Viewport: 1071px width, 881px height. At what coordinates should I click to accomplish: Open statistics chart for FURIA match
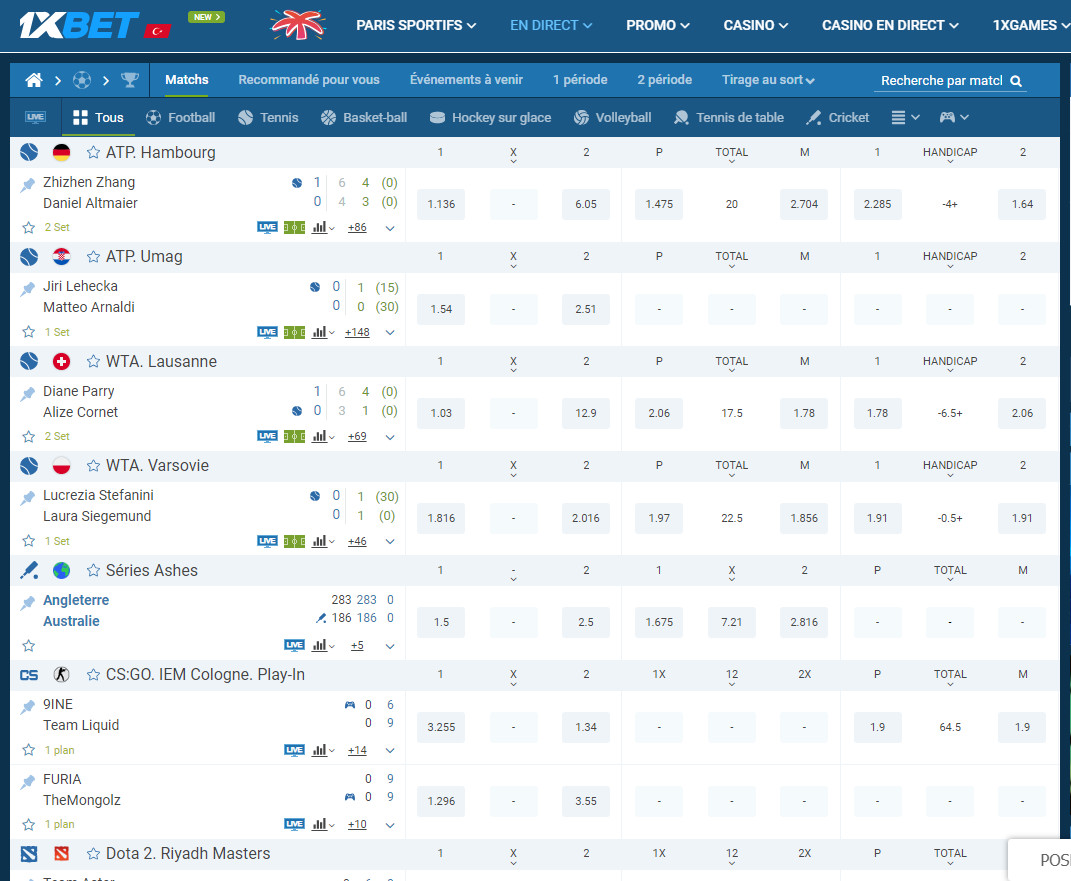[322, 824]
